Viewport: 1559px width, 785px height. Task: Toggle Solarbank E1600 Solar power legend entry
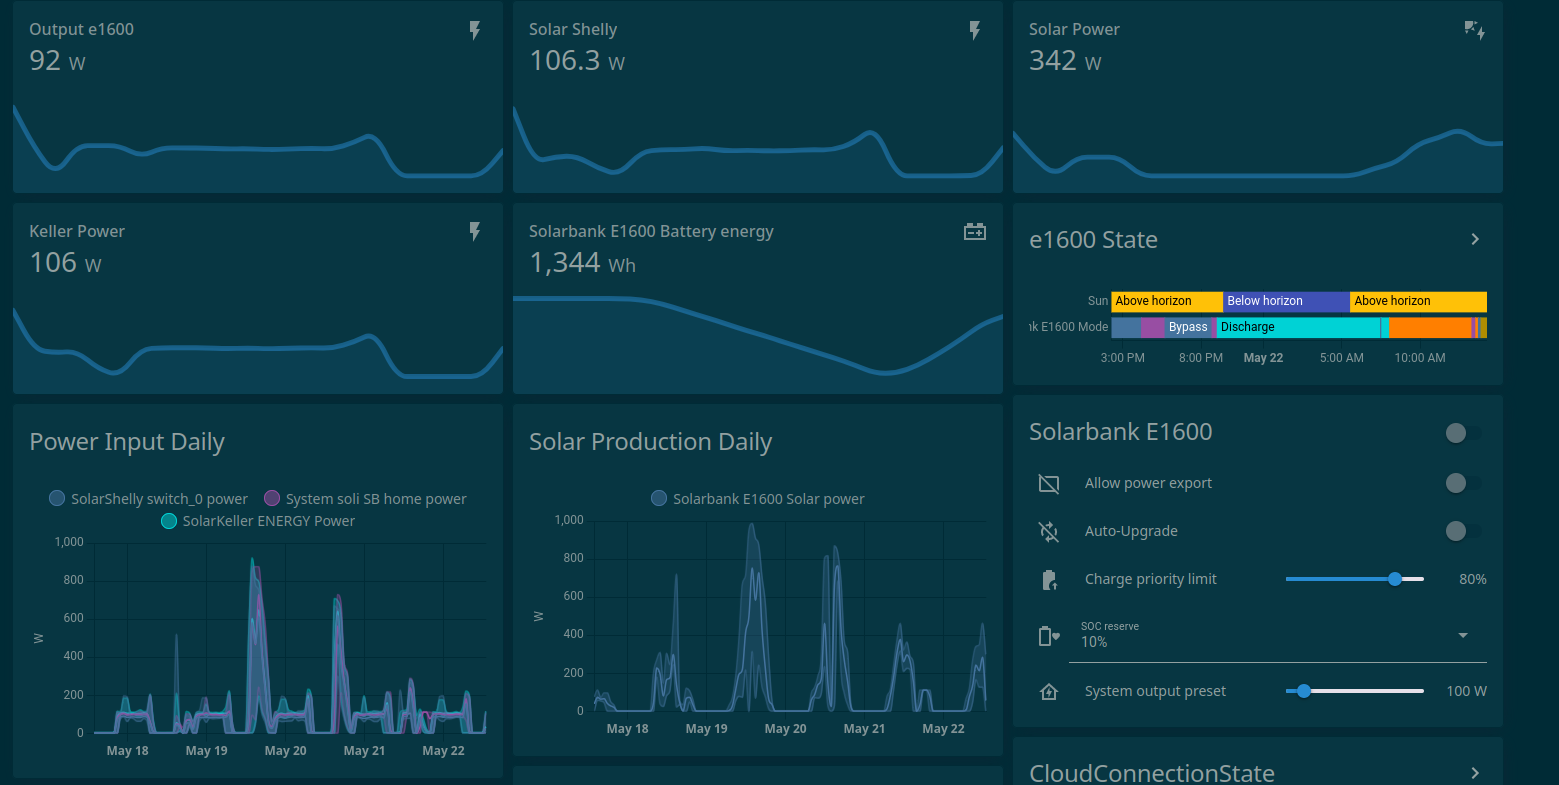[x=757, y=499]
